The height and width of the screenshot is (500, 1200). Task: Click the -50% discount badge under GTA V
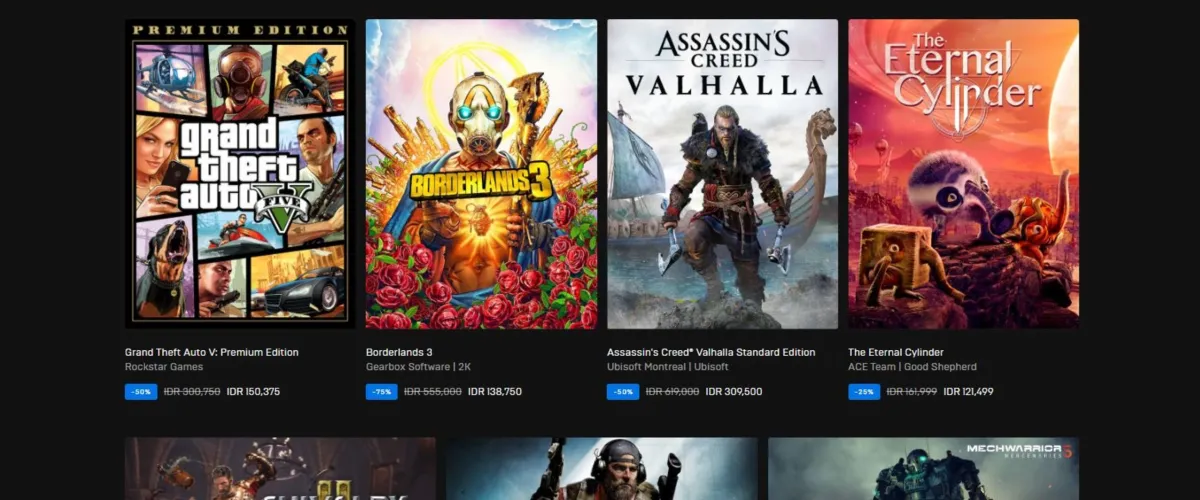141,392
